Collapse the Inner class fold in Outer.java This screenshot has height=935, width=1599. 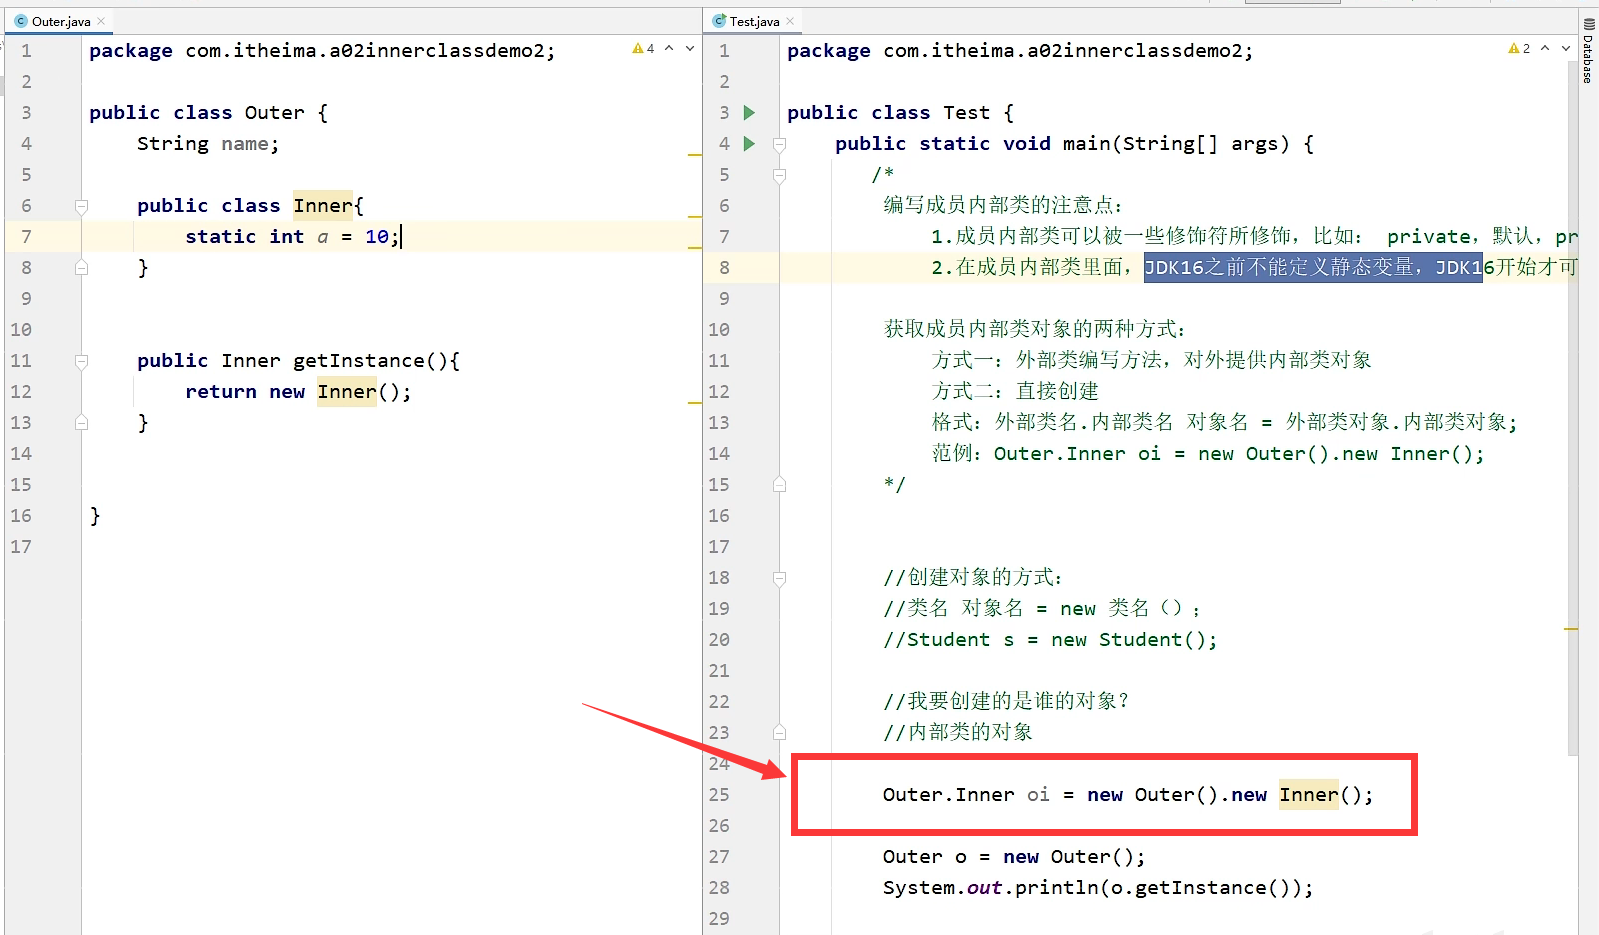(x=81, y=206)
